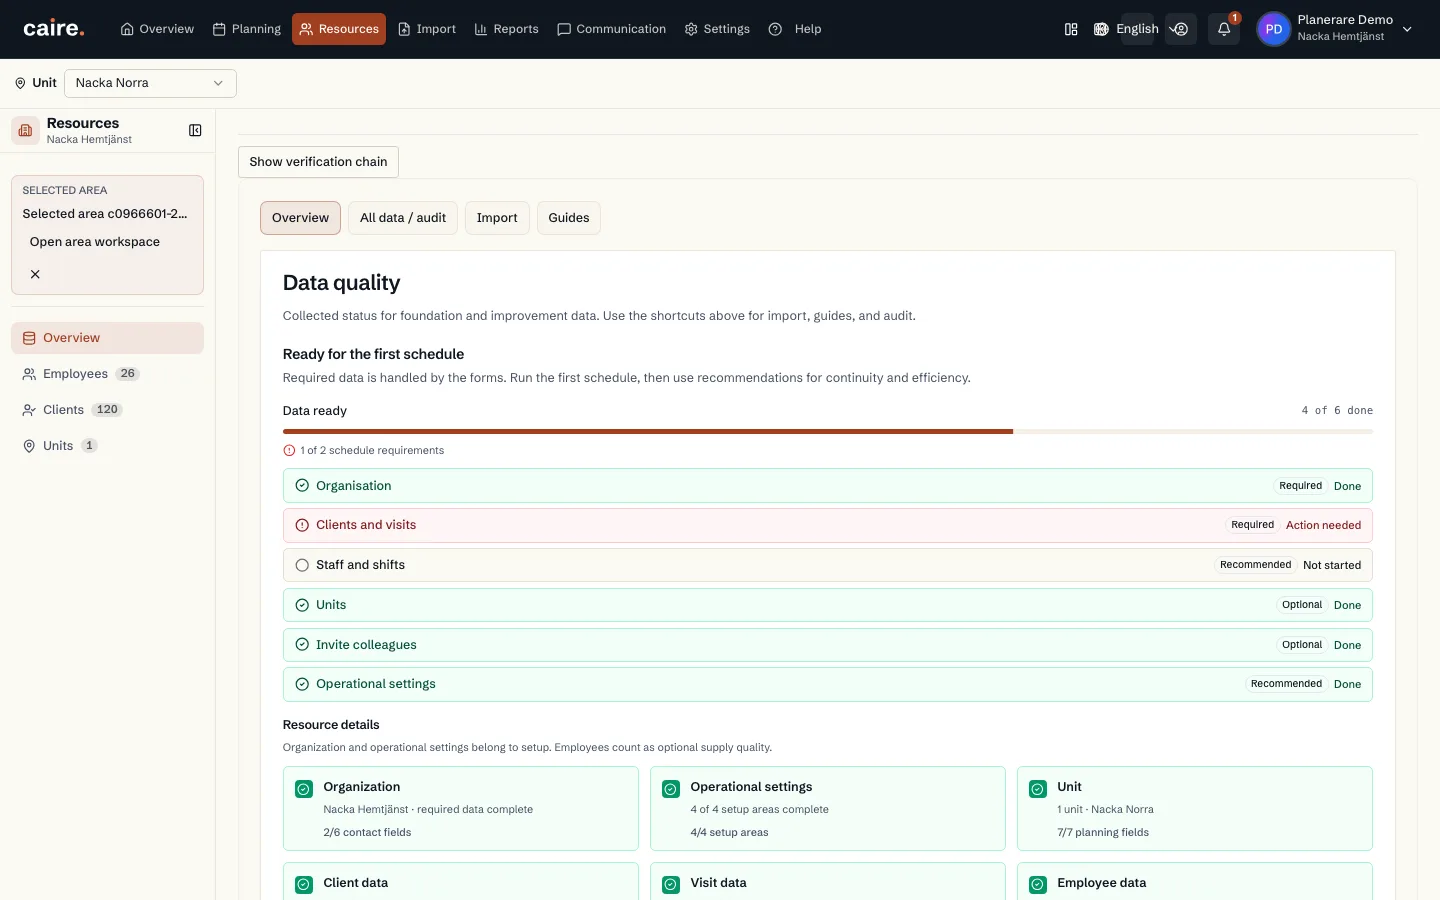Click the Employees count badge 26

pyautogui.click(x=127, y=374)
